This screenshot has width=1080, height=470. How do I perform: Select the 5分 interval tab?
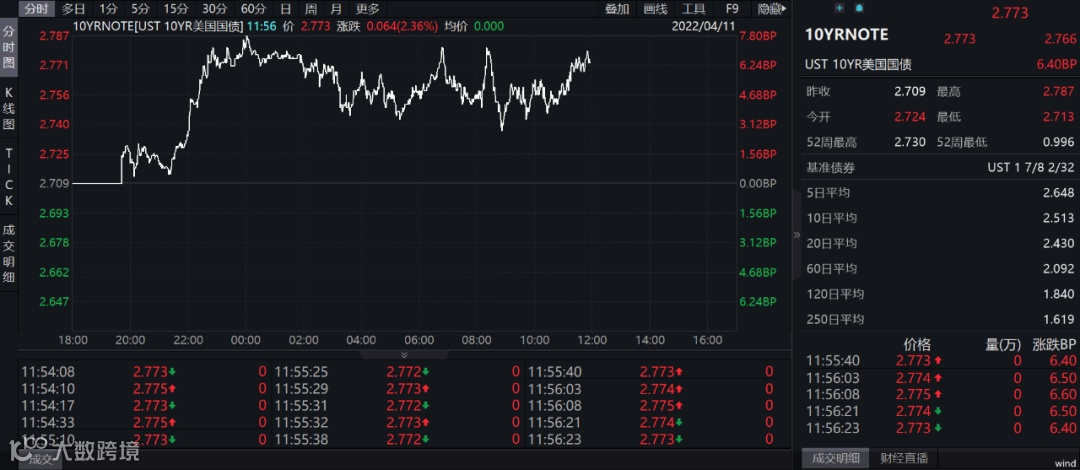(141, 9)
